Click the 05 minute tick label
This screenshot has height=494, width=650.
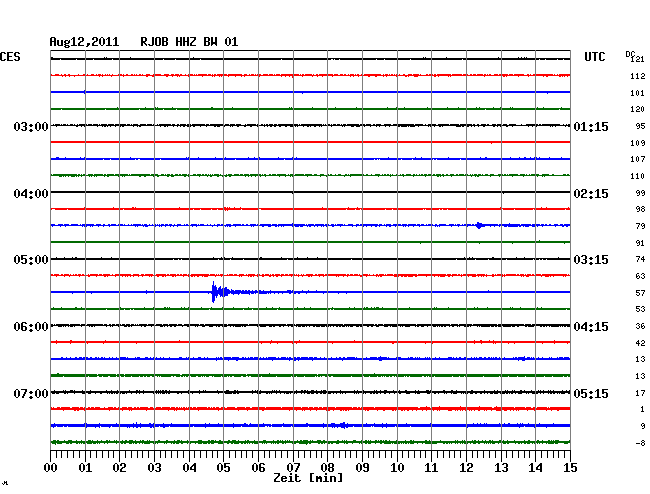pyautogui.click(x=223, y=468)
